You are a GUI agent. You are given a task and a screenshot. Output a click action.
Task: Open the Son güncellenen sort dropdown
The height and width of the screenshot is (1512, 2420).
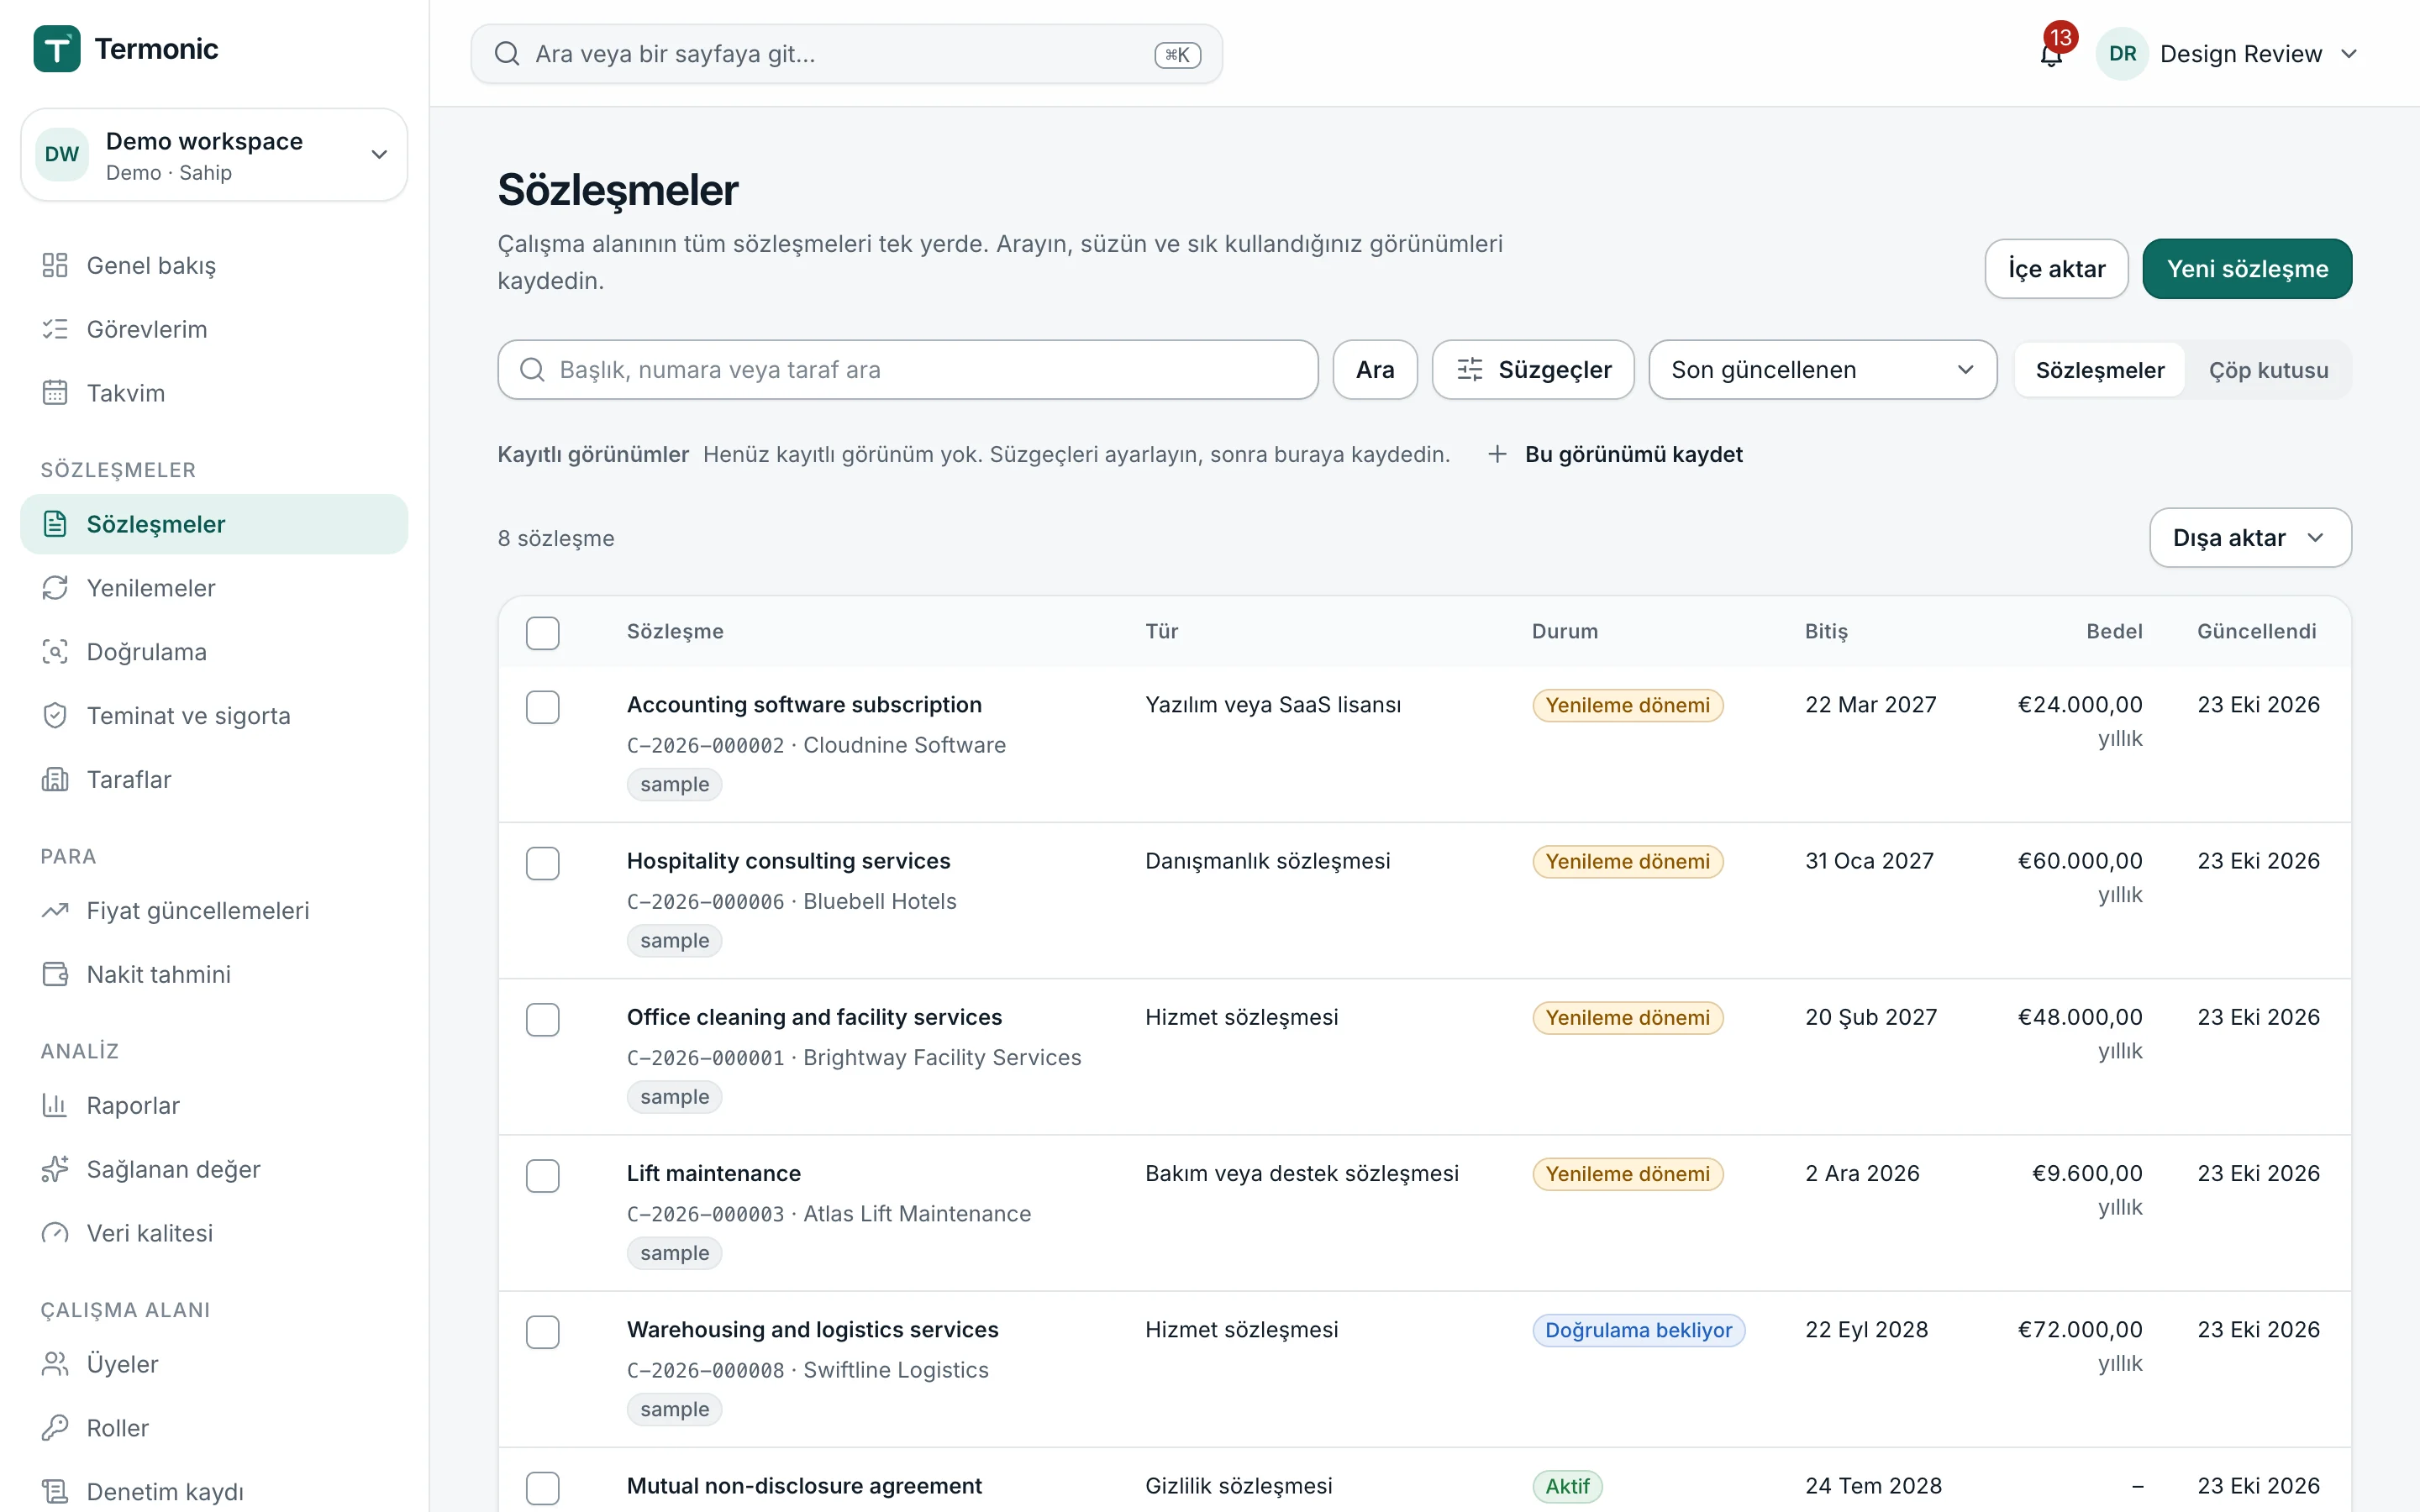click(1822, 370)
